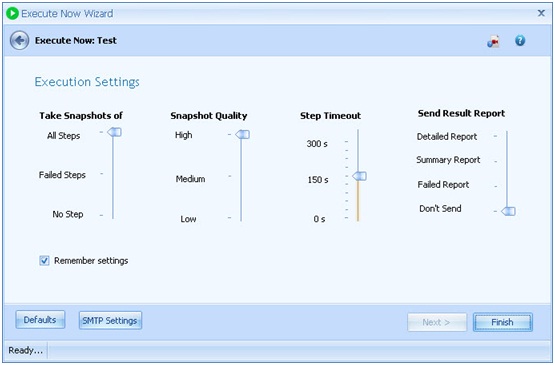This screenshot has height=365, width=555.
Task: Click the Ready status bar text
Action: click(25, 350)
